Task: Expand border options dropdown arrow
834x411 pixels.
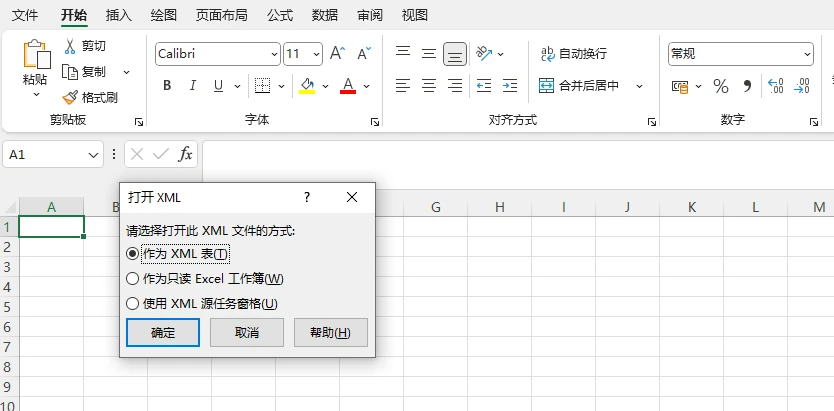Action: tap(282, 86)
